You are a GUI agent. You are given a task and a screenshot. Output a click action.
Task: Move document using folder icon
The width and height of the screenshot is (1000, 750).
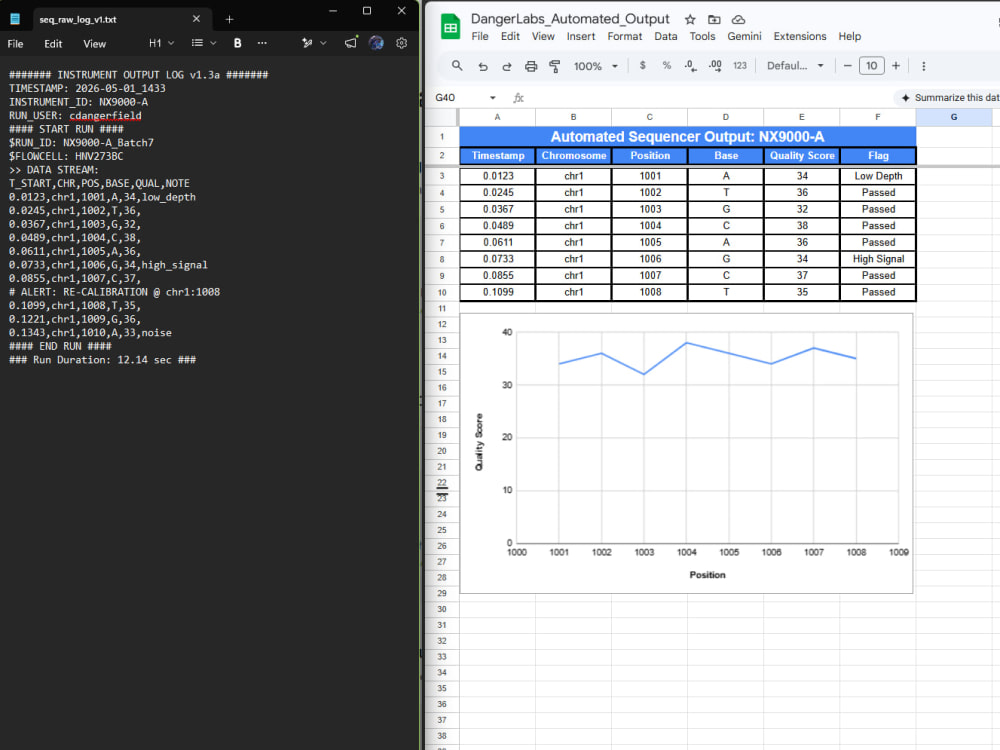714,20
